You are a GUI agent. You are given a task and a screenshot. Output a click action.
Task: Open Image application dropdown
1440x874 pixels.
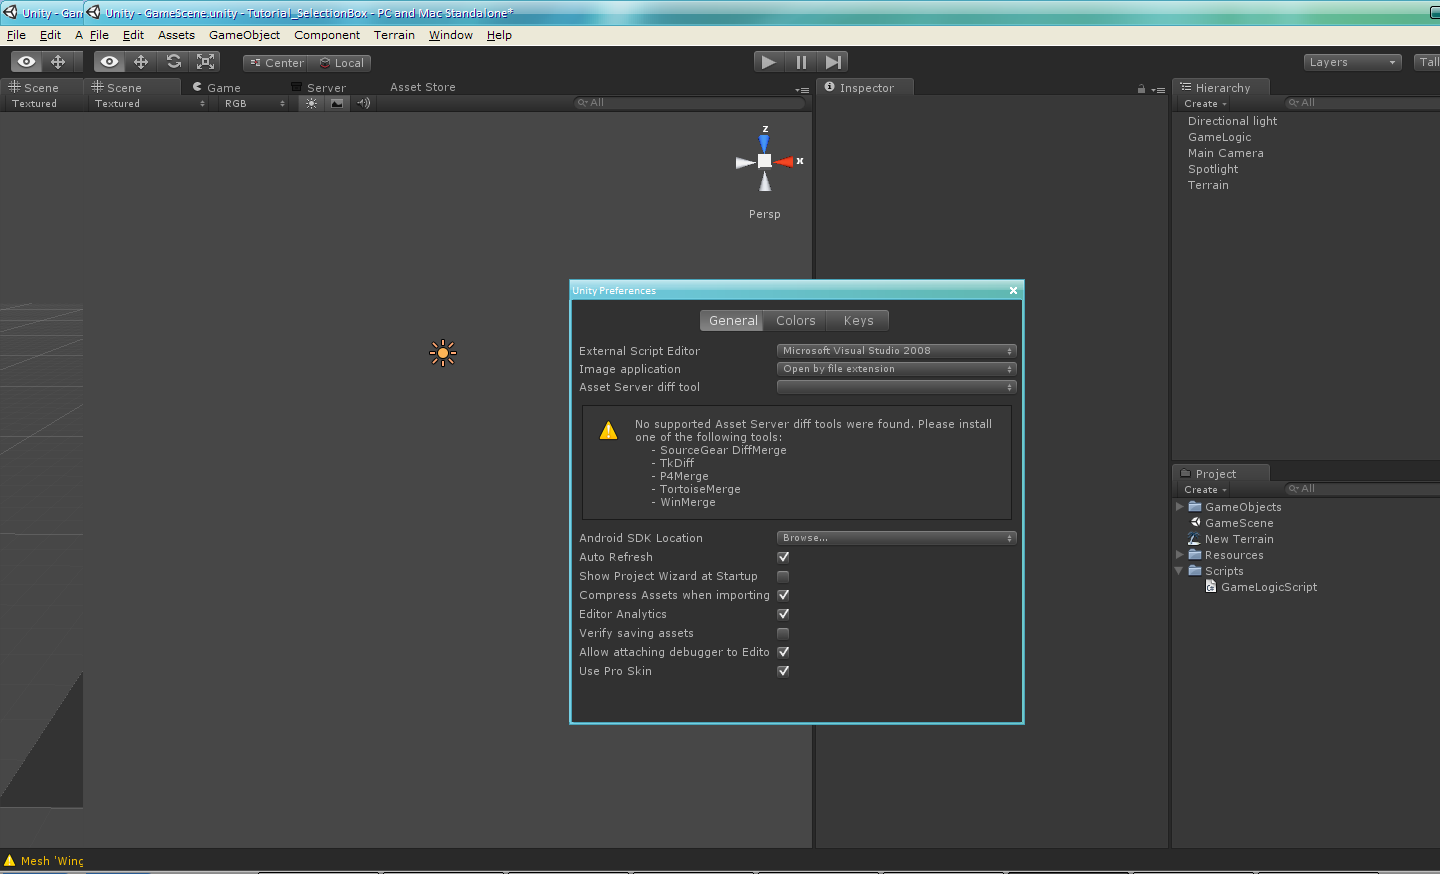pyautogui.click(x=896, y=369)
